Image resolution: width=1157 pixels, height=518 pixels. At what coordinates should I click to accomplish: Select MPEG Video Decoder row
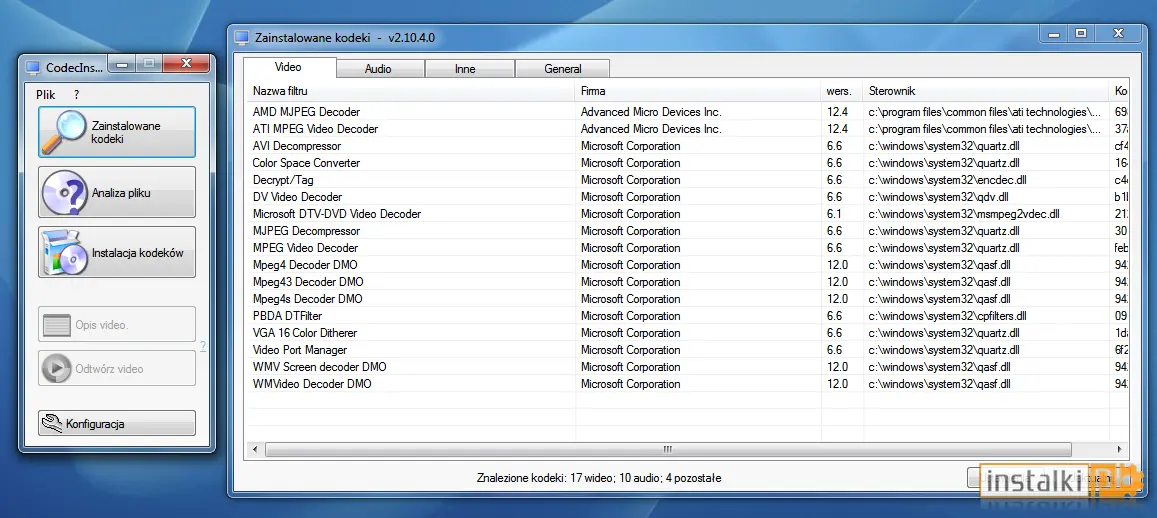pos(688,248)
